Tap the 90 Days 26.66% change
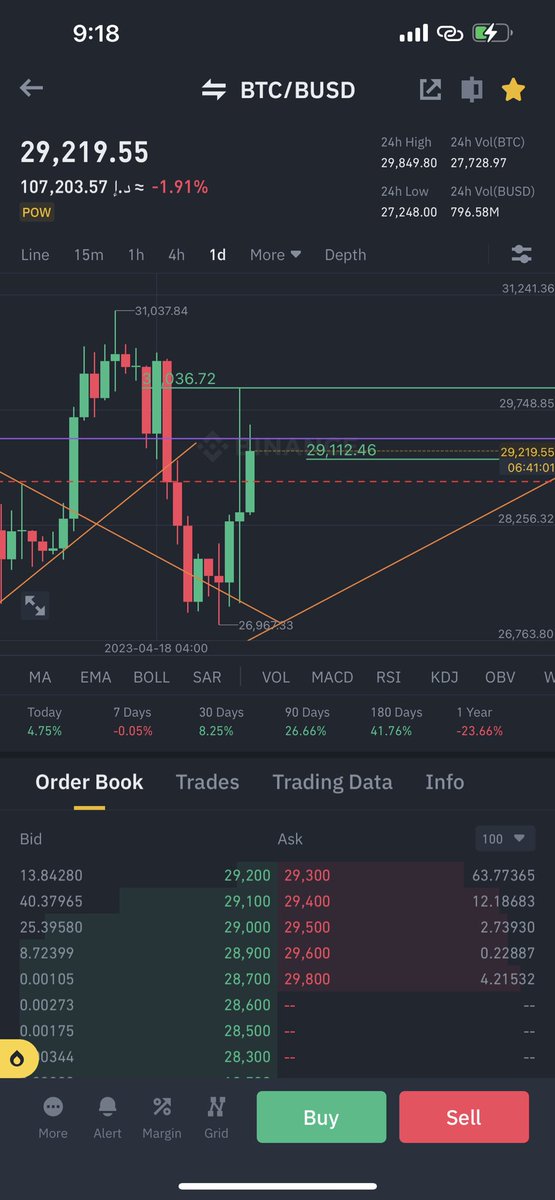The image size is (555, 1200). (x=306, y=721)
